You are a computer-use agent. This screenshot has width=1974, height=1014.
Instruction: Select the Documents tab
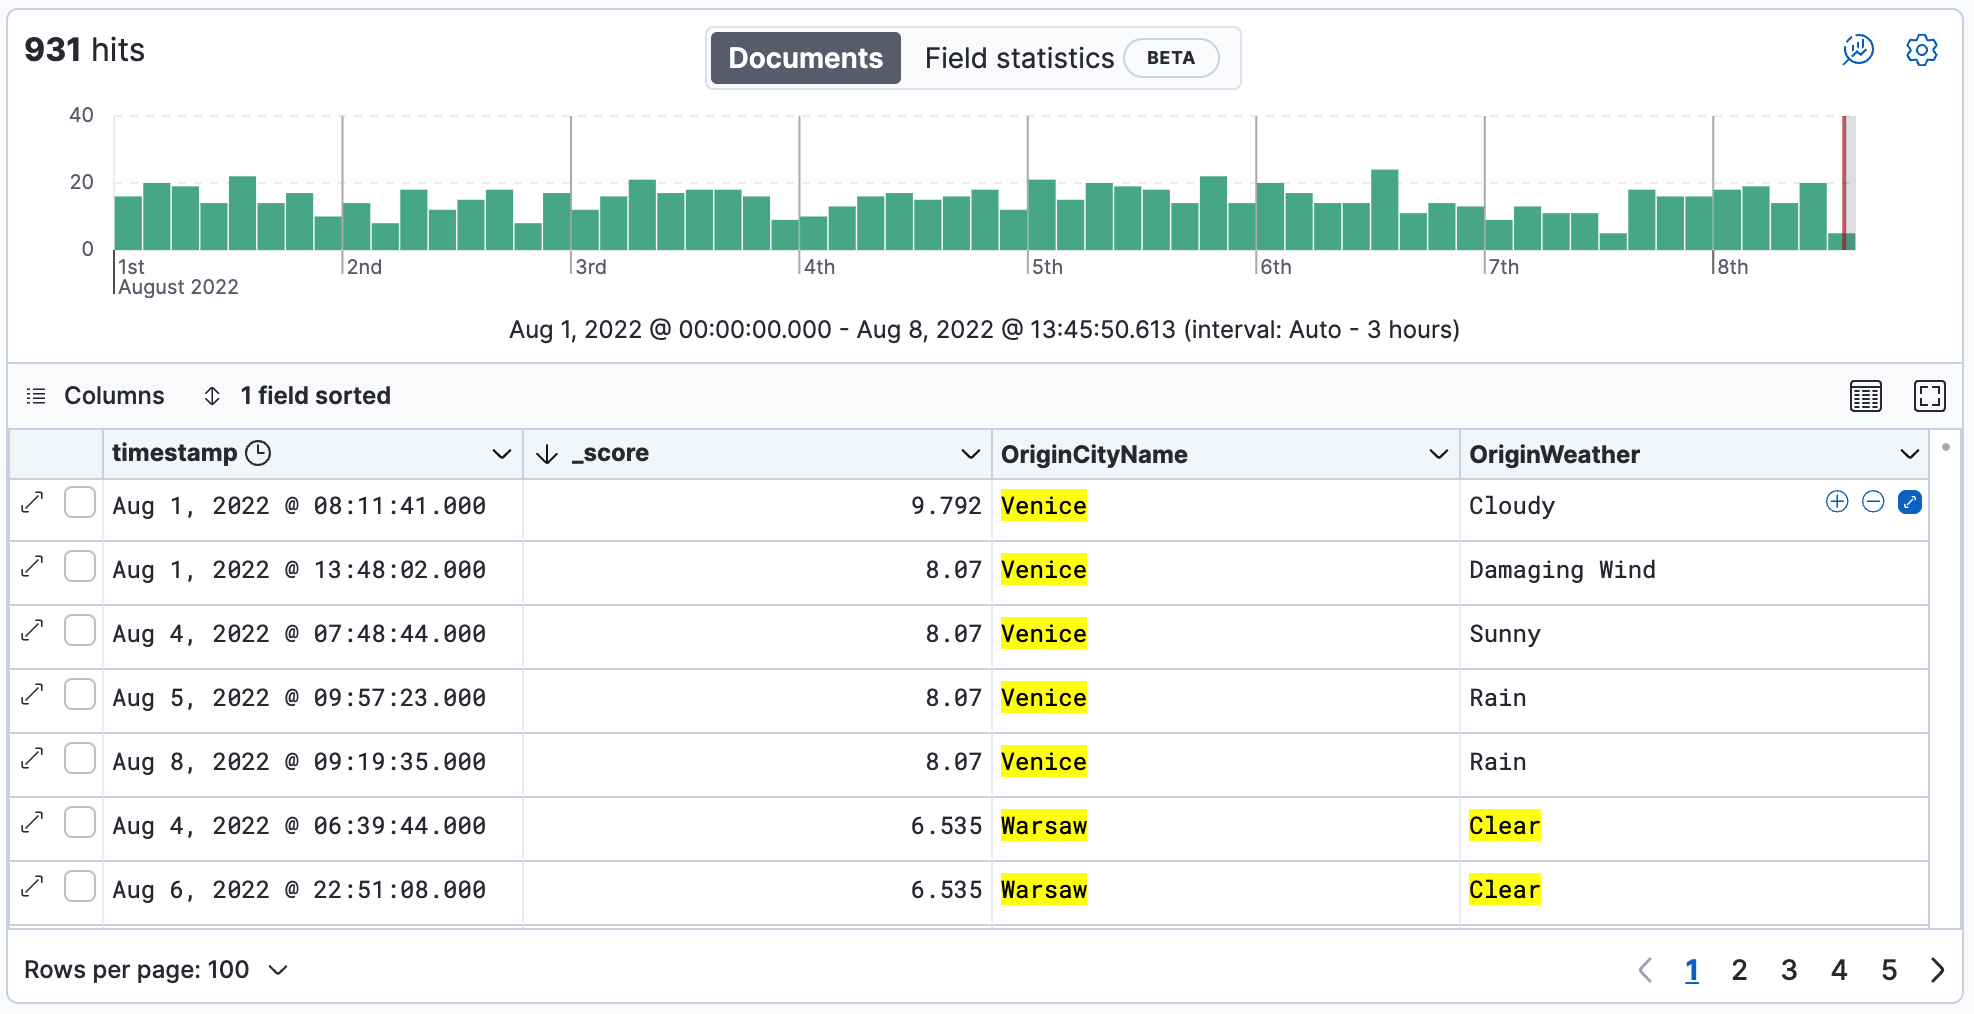pos(805,58)
